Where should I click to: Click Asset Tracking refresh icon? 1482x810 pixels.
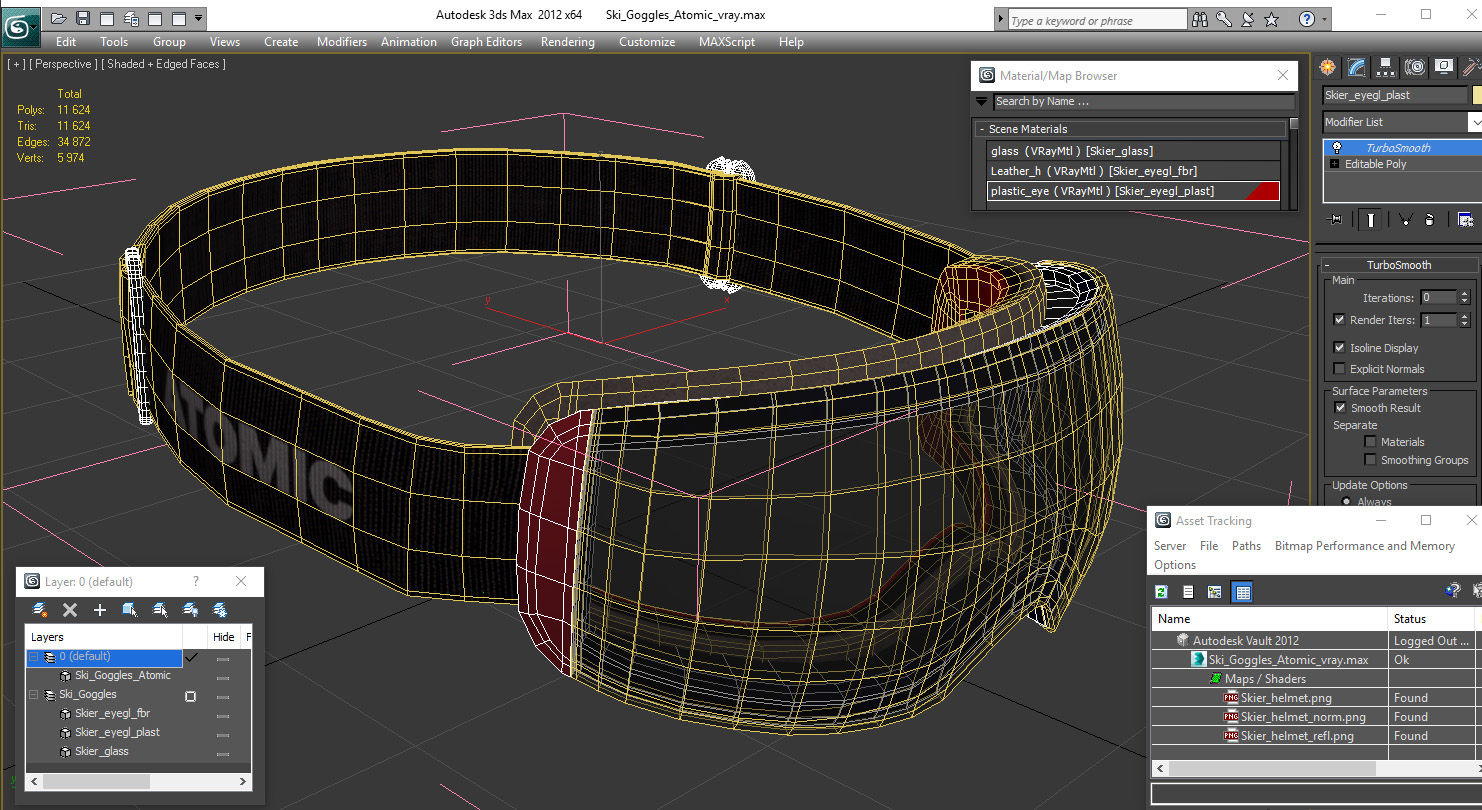tap(1162, 592)
